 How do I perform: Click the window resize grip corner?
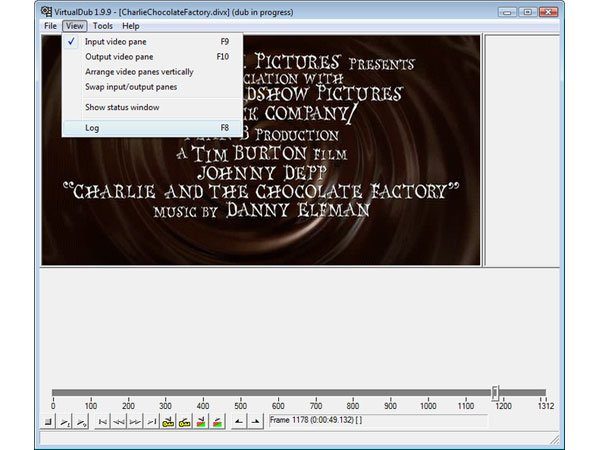pos(555,440)
